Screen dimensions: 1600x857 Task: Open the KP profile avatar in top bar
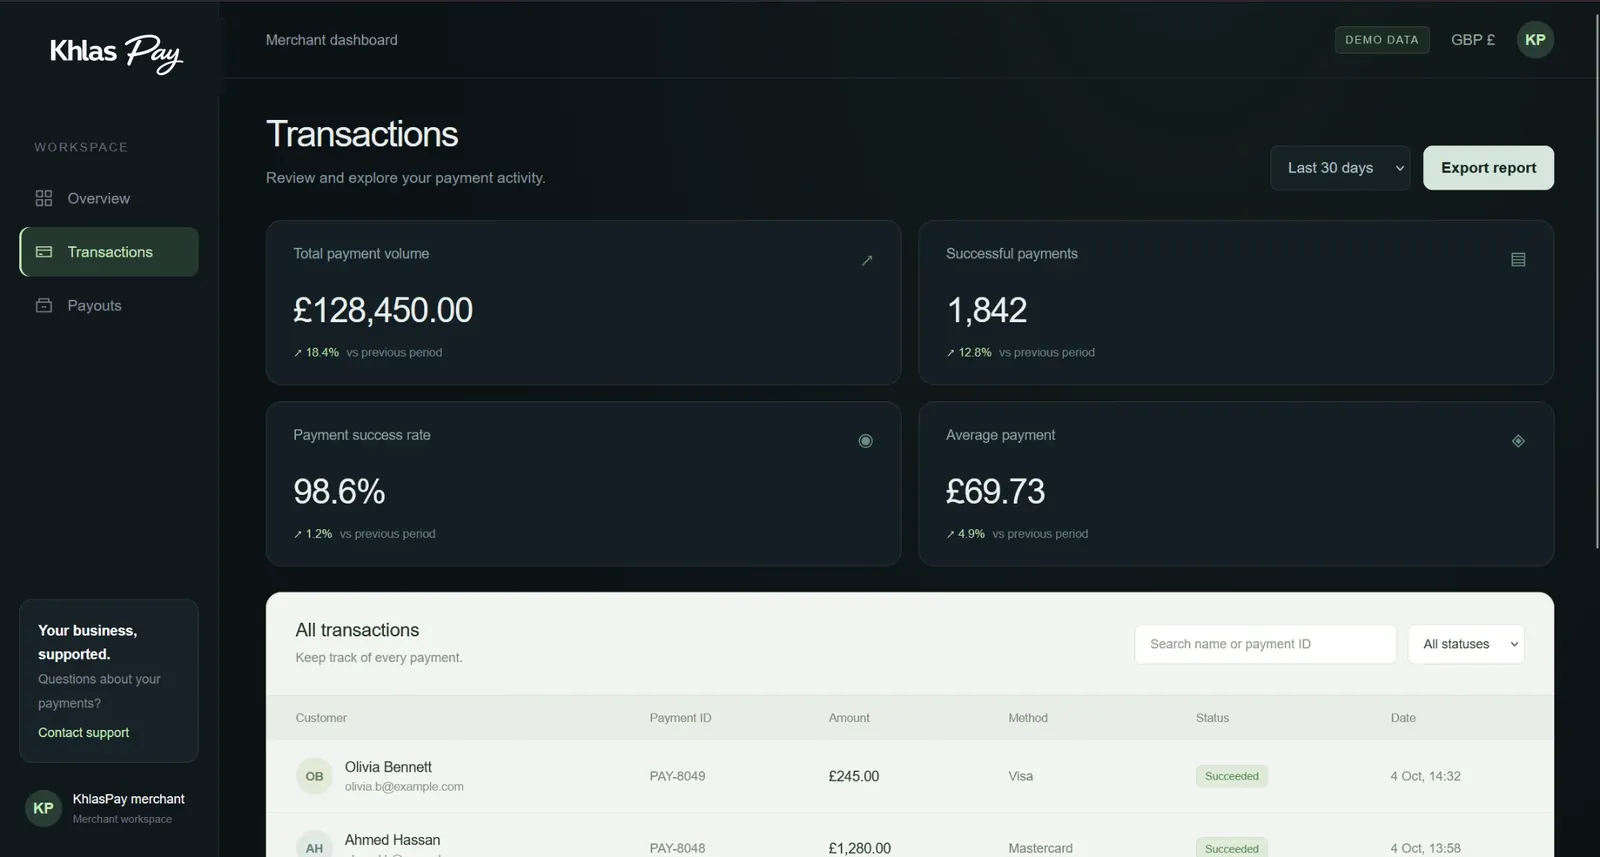[1535, 40]
